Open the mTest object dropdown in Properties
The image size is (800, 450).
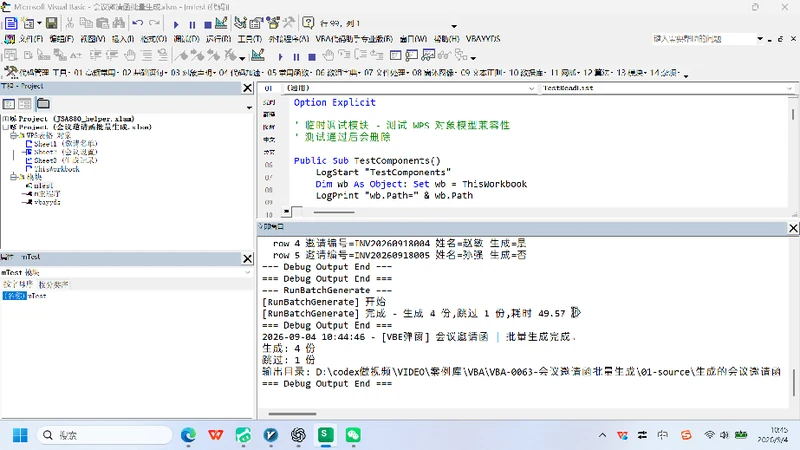[248, 272]
